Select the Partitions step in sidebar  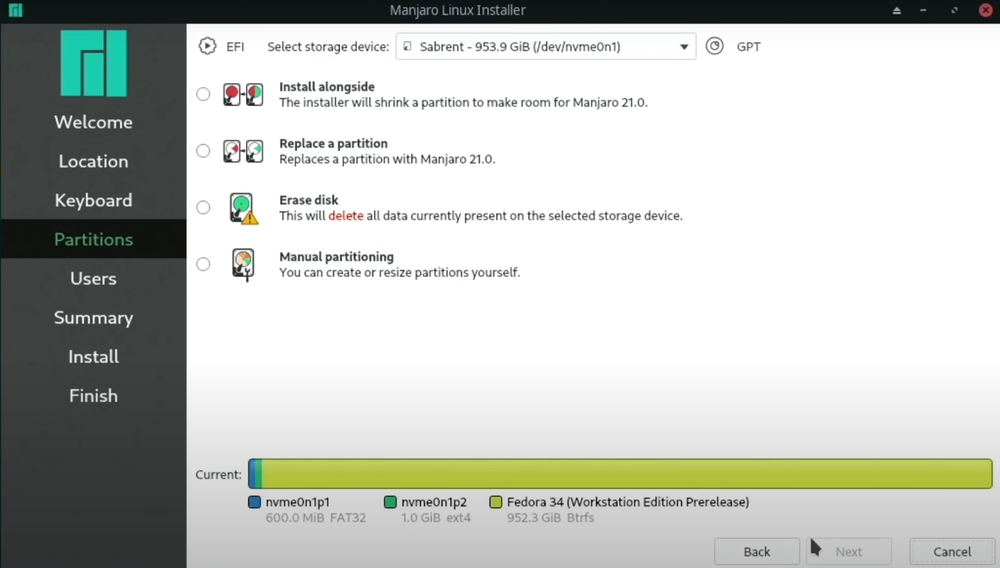[93, 239]
